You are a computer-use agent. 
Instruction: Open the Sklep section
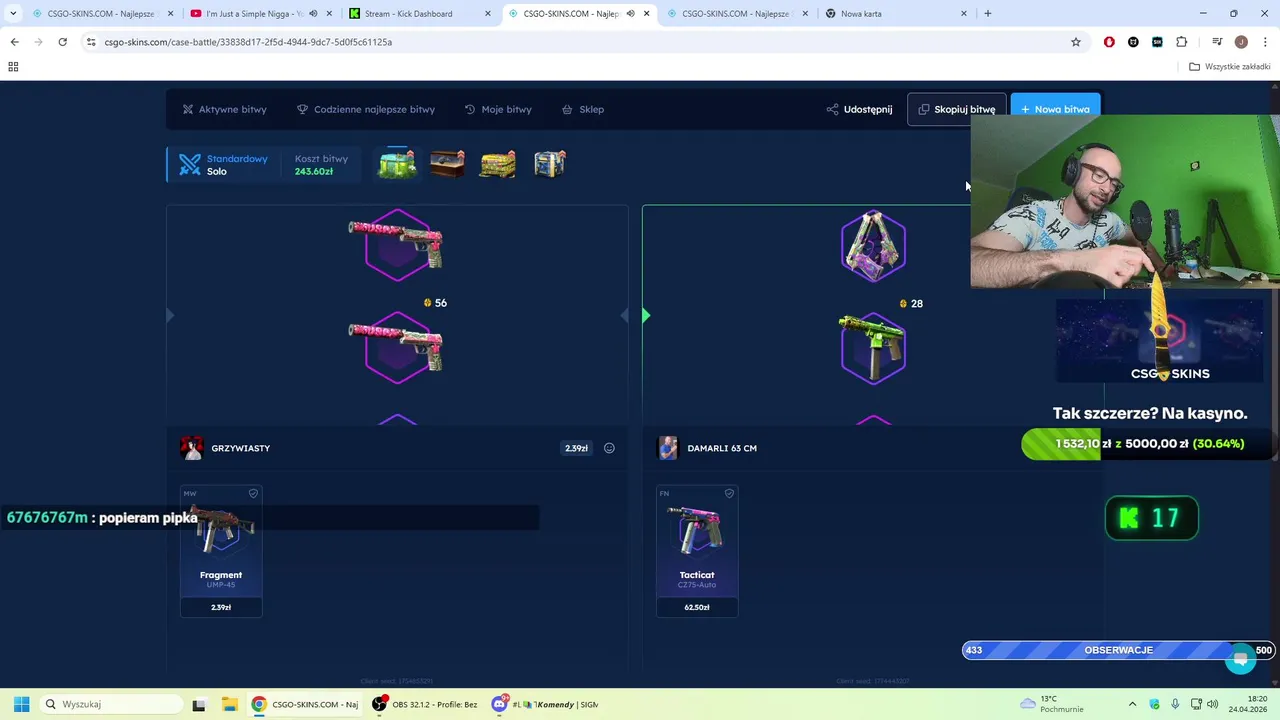click(582, 109)
